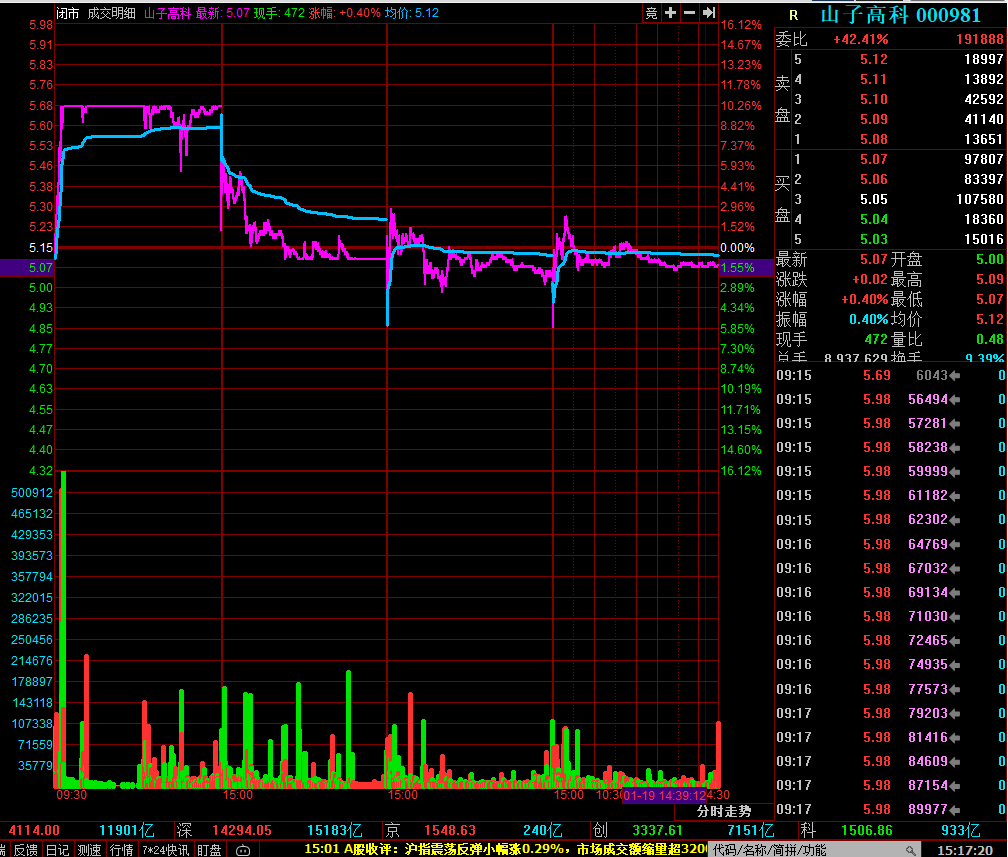The image size is (1008, 857).
Task: Click the code/name search input field
Action: click(814, 850)
